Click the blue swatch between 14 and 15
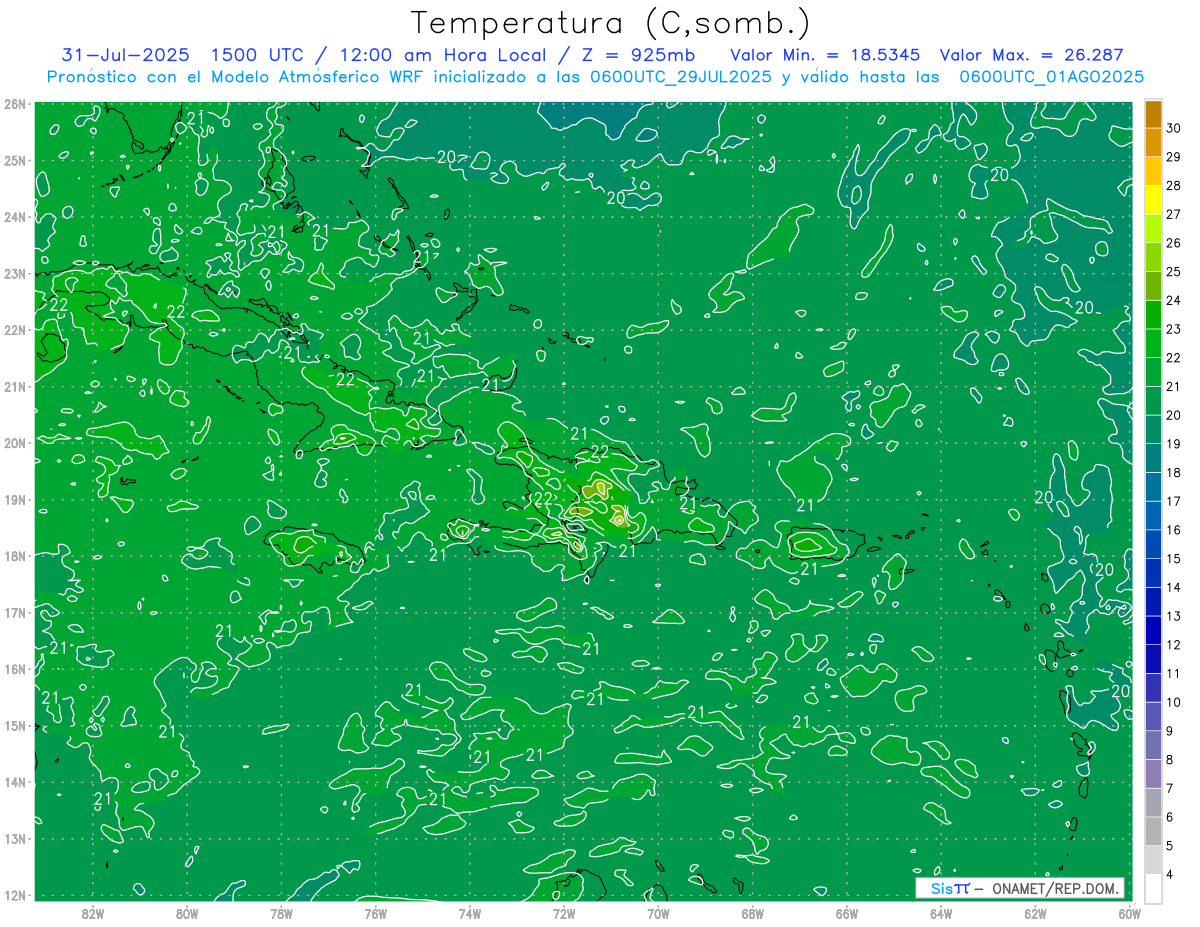This screenshot has width=1200, height=927. (x=1153, y=573)
